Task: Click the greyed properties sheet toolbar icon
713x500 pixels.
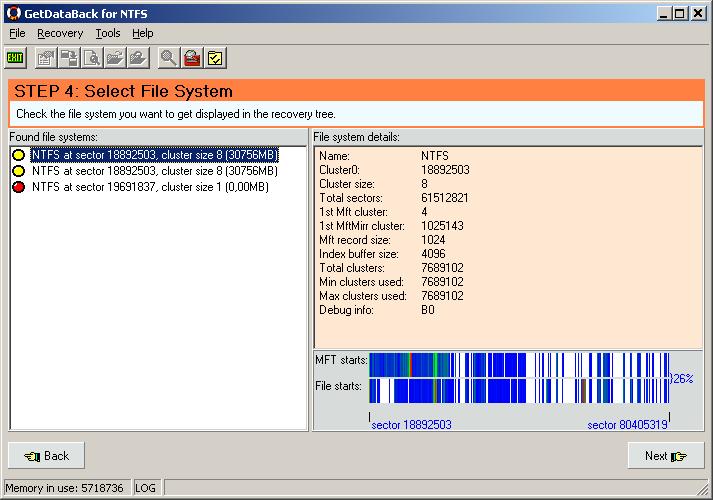Action: (46, 58)
